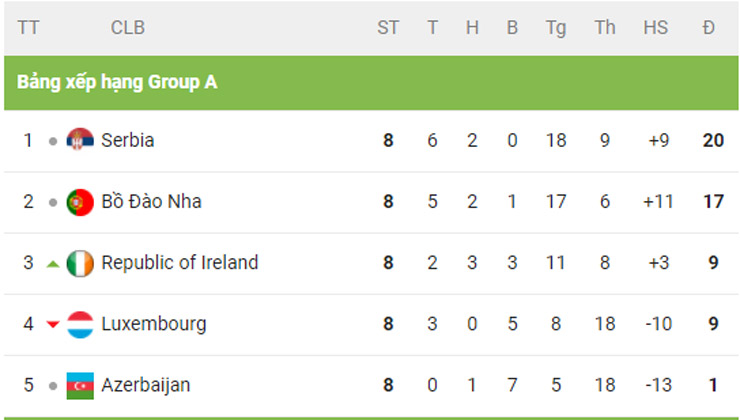The width and height of the screenshot is (740, 420).
Task: Click the Bảng xếp hạng Group A header
Action: click(x=117, y=82)
